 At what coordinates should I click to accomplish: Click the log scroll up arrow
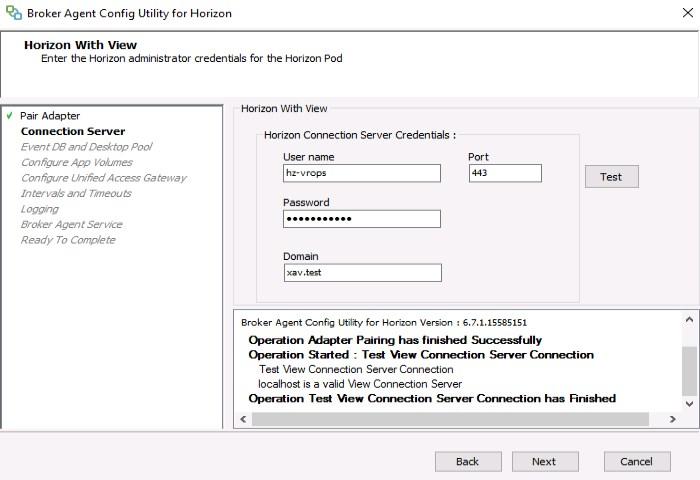coord(689,319)
